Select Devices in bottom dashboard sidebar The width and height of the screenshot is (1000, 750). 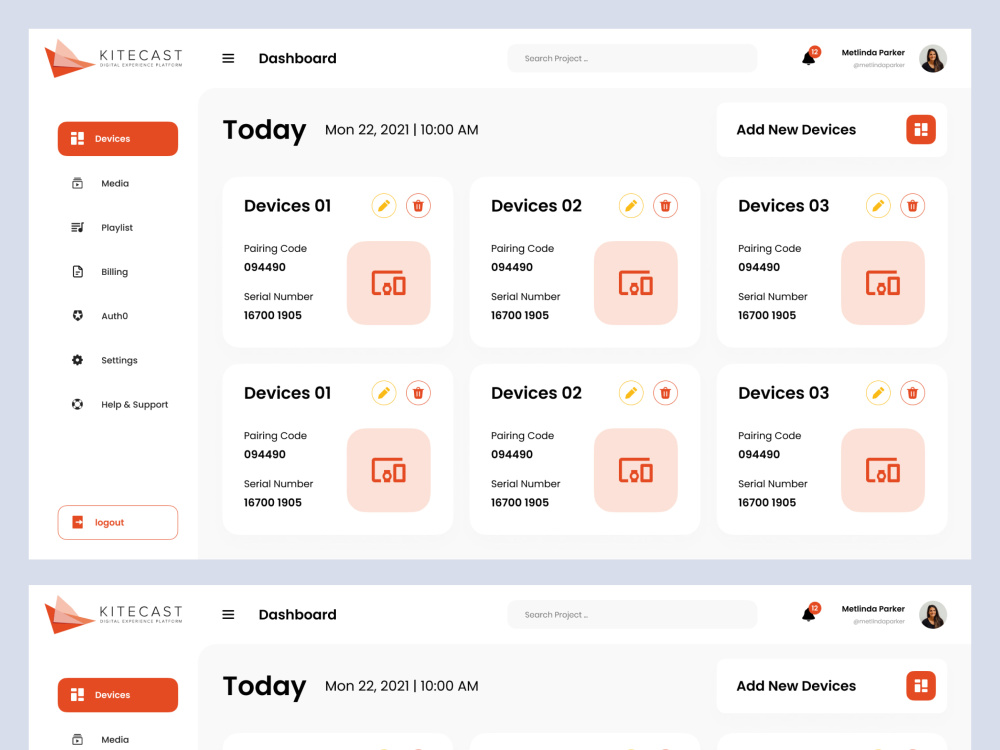(x=118, y=695)
